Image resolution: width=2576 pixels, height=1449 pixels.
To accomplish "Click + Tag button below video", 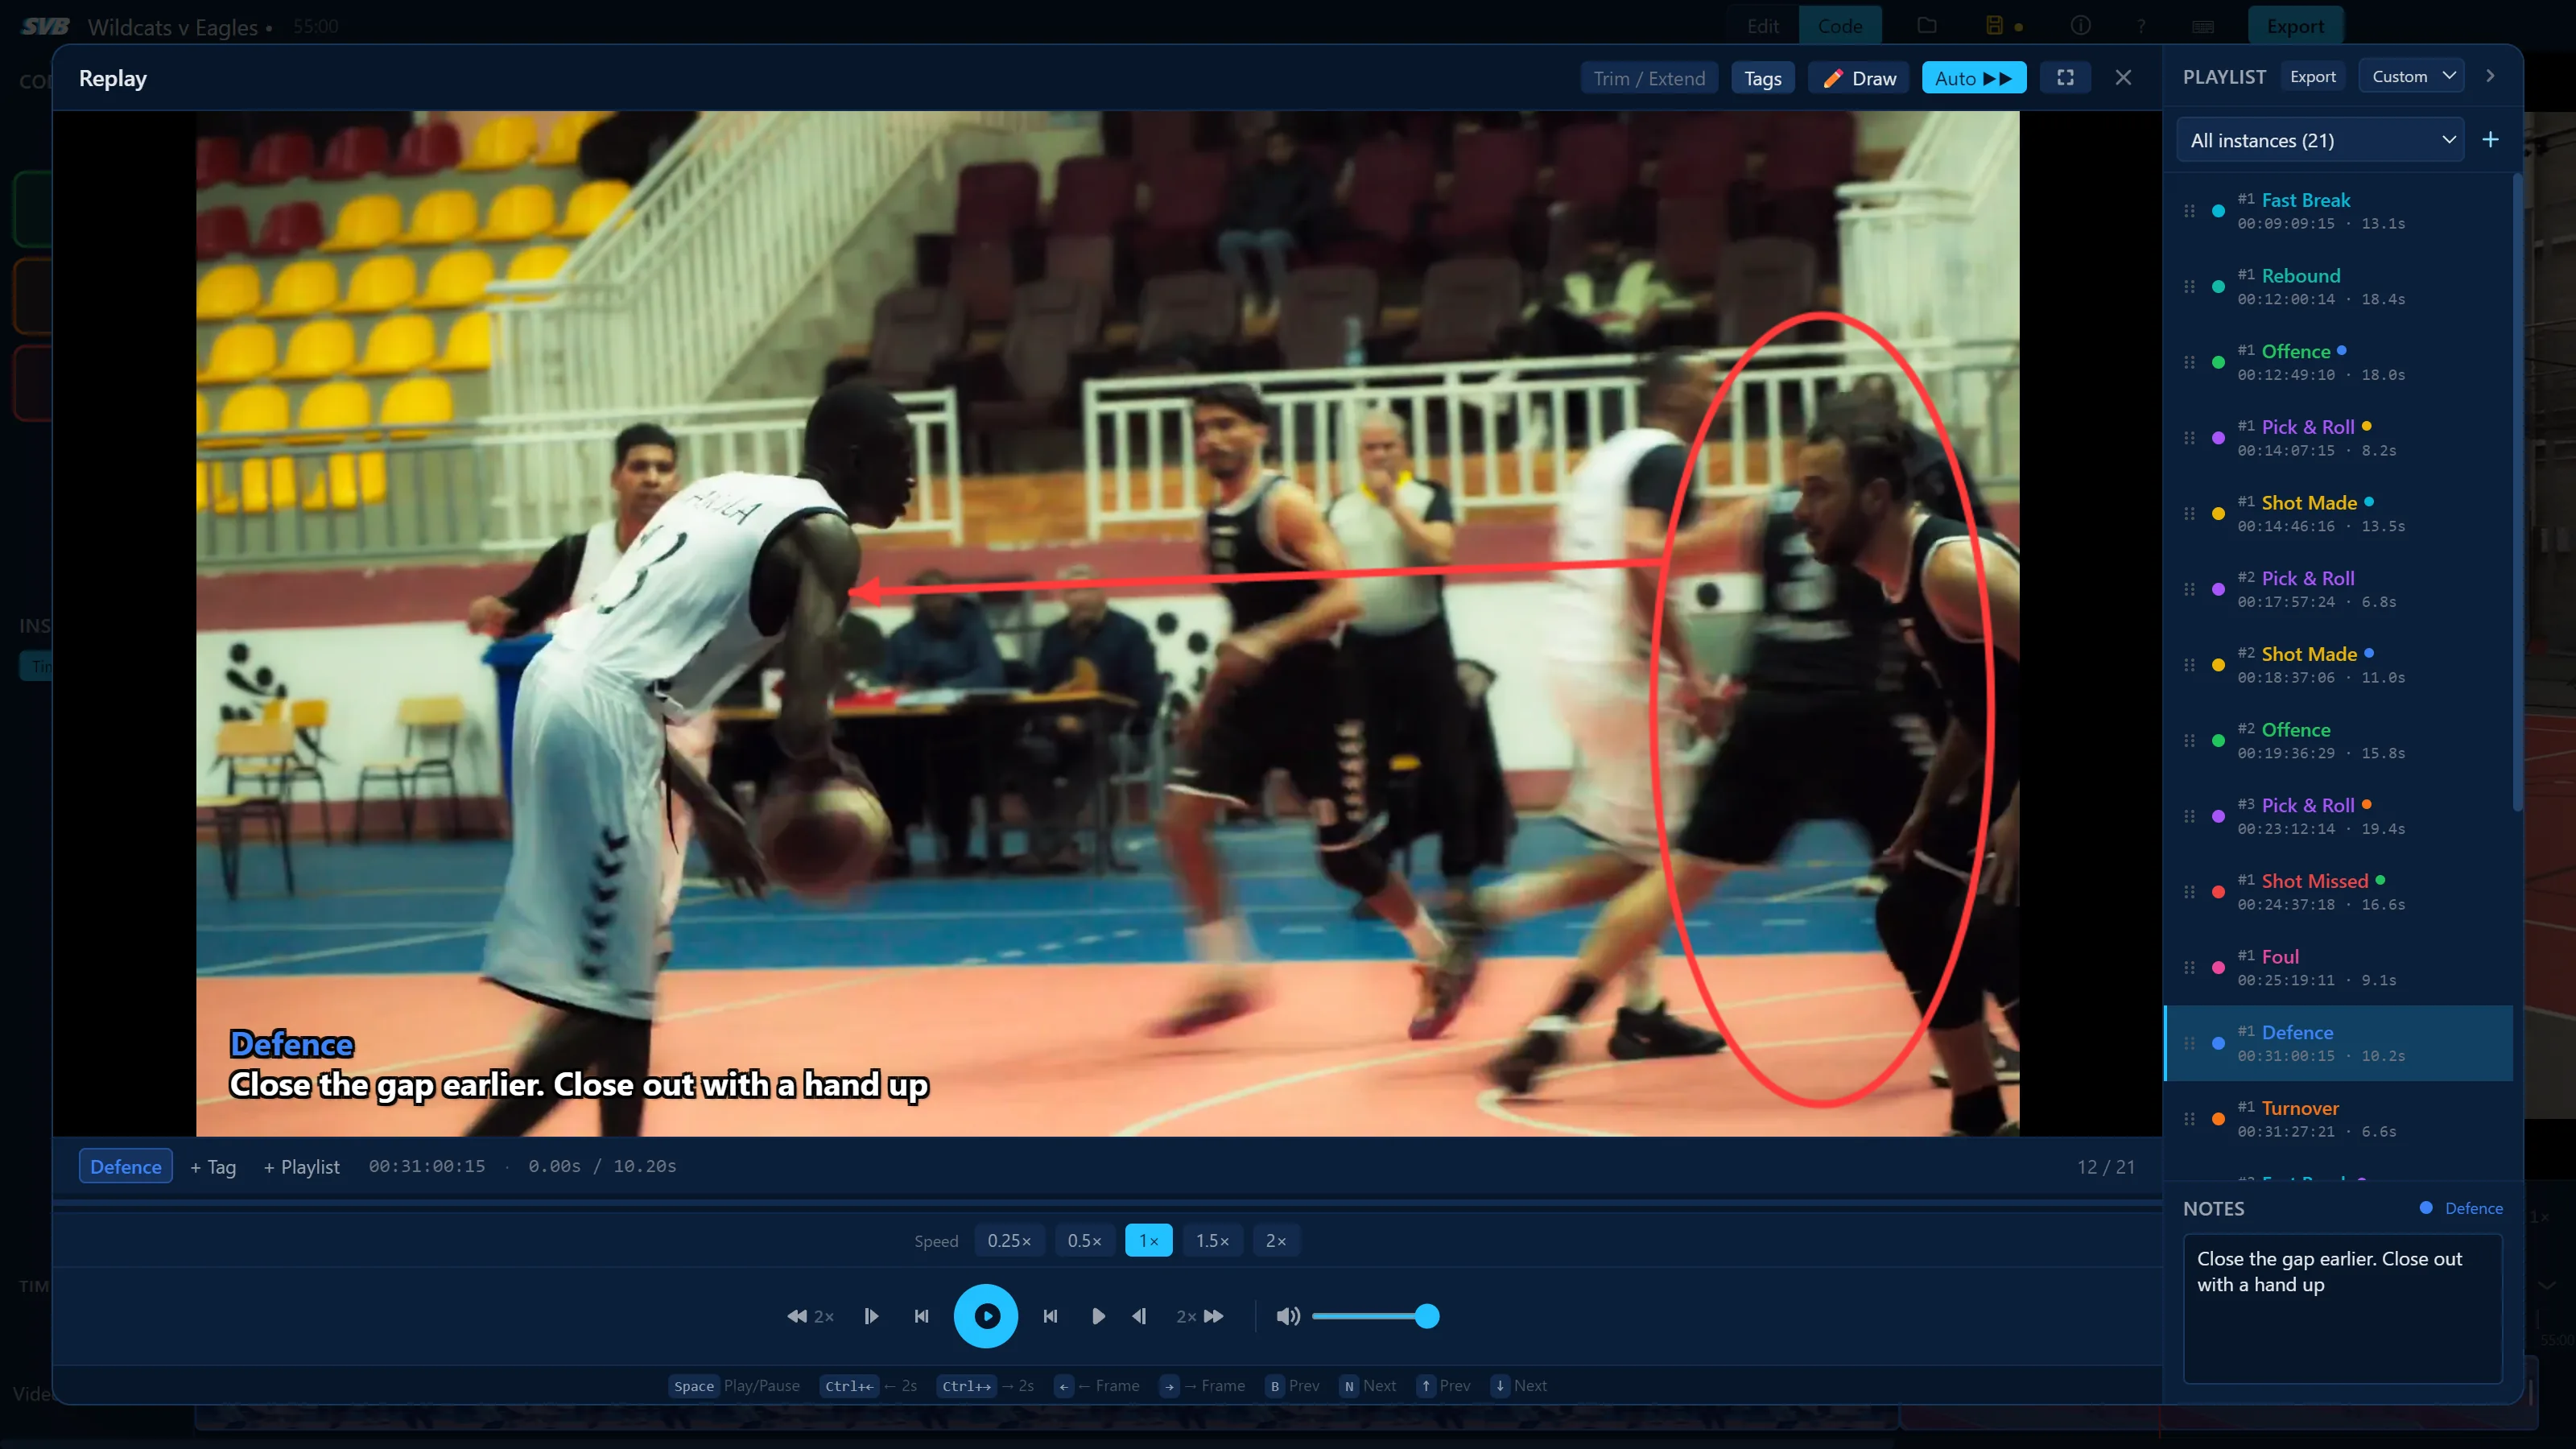I will pos(213,1166).
